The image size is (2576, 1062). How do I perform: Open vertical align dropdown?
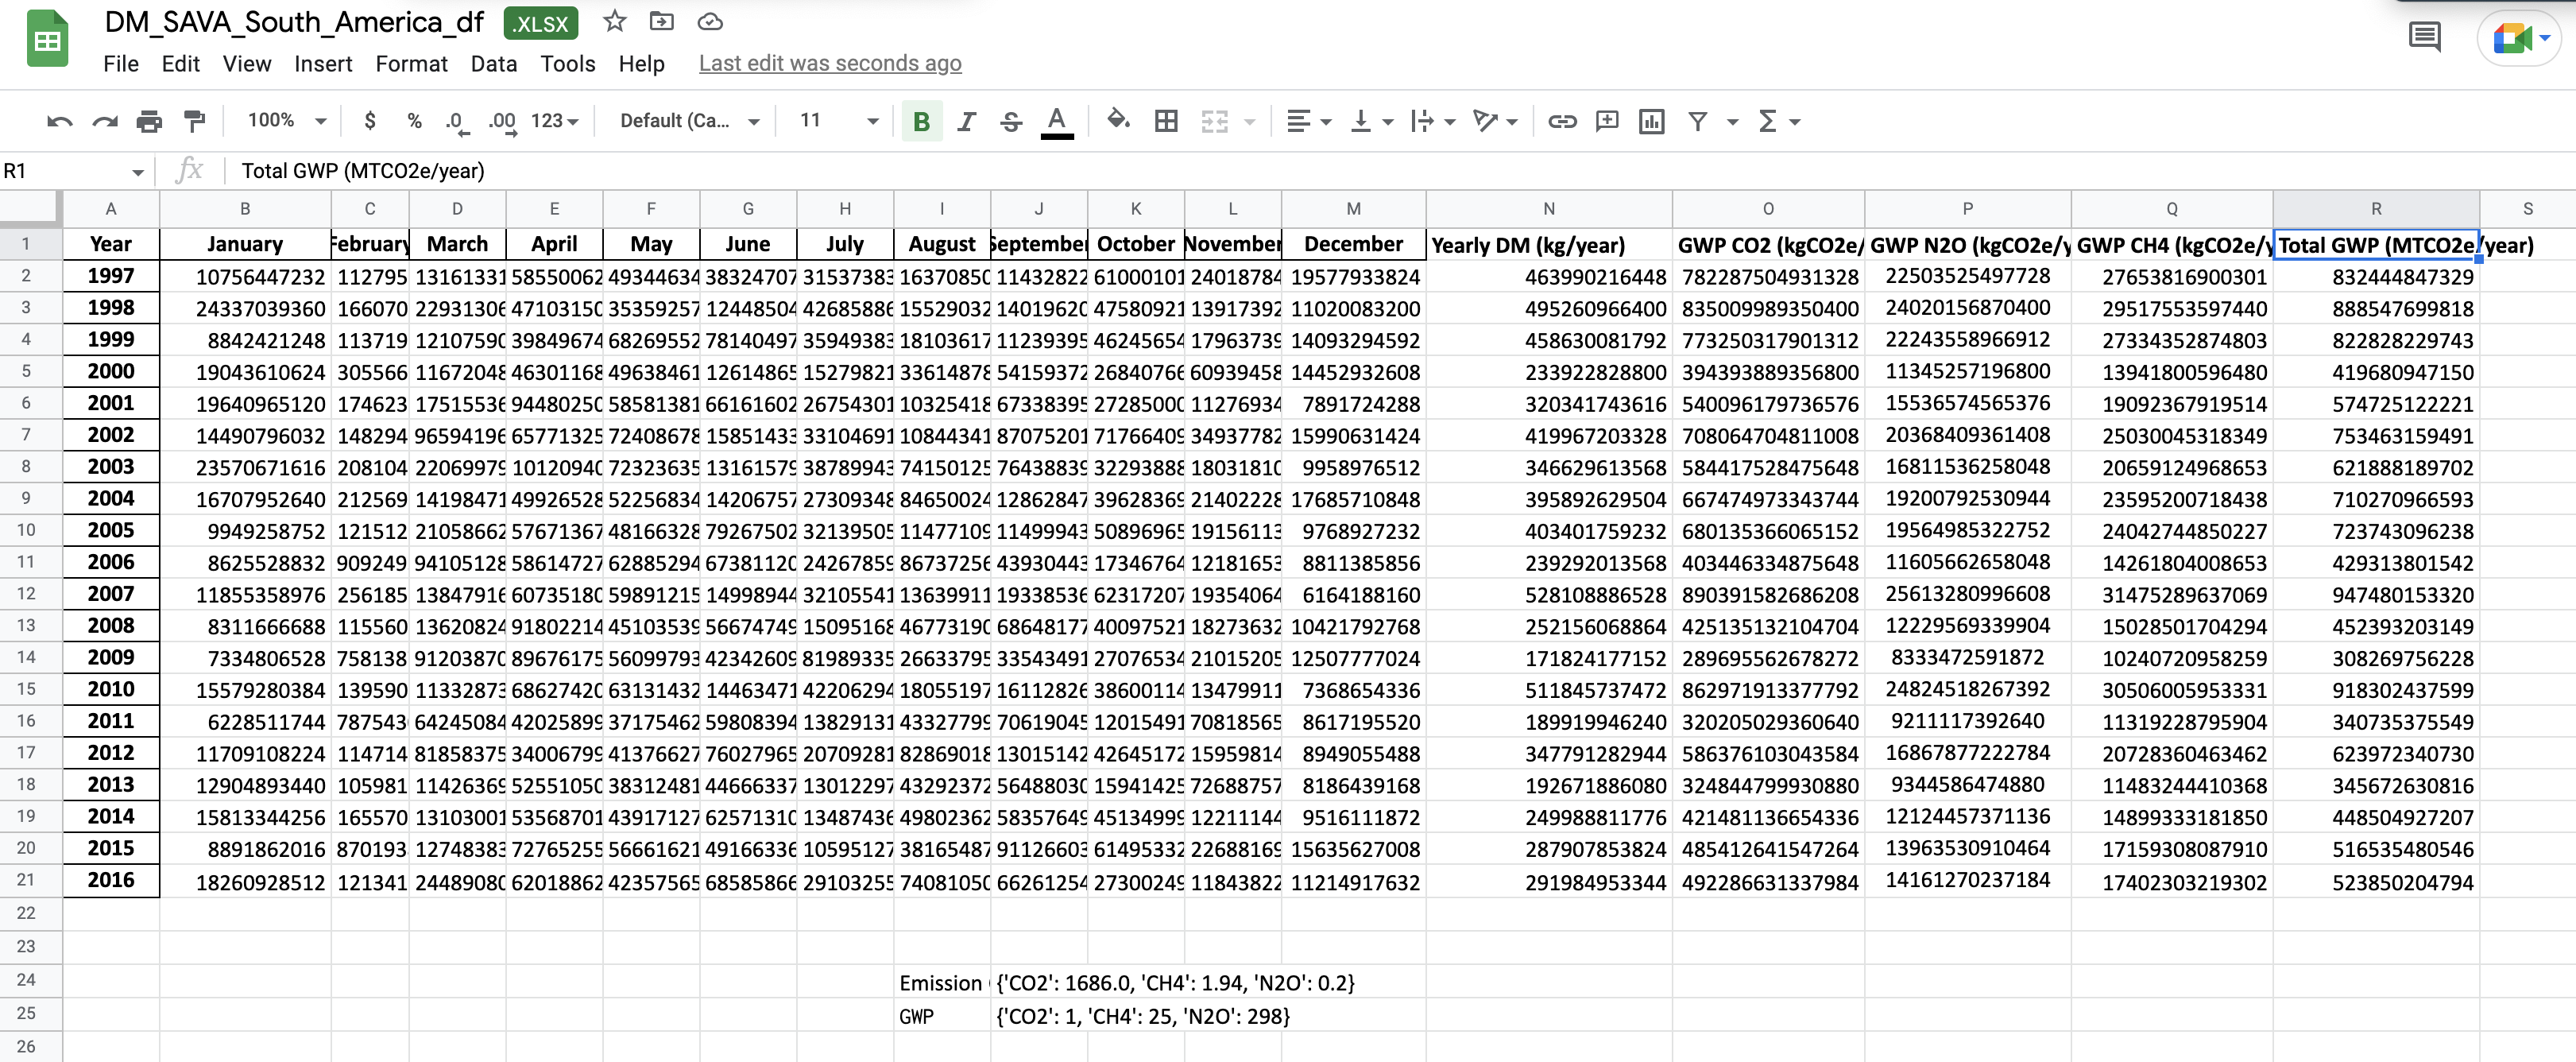pos(1372,122)
